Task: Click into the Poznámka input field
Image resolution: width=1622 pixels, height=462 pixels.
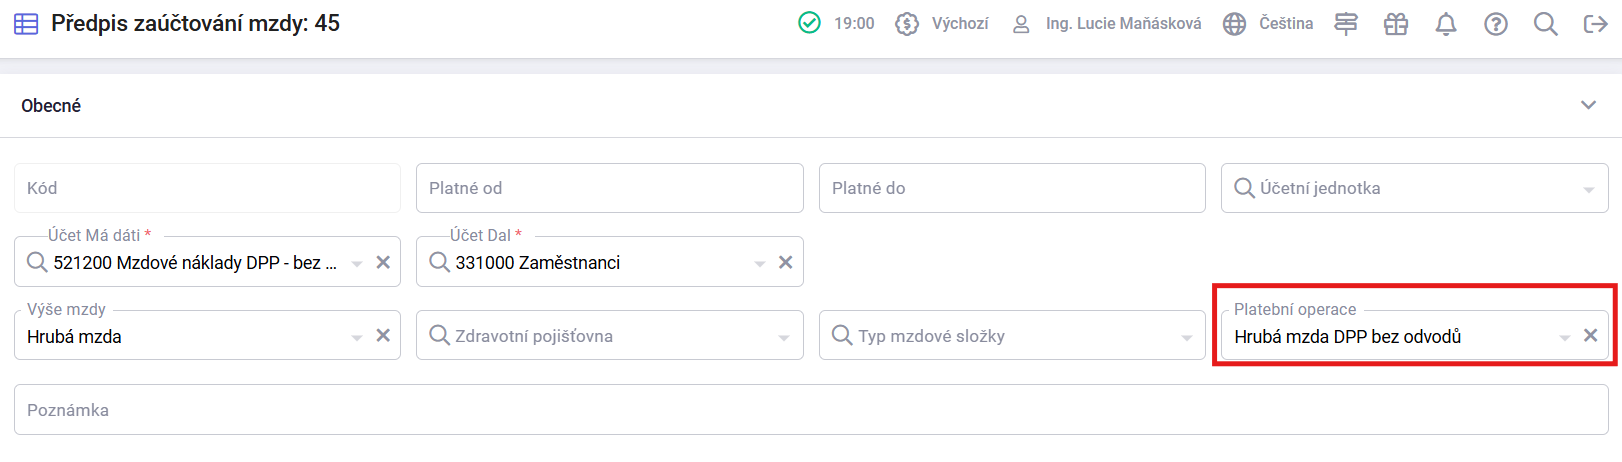Action: point(811,410)
